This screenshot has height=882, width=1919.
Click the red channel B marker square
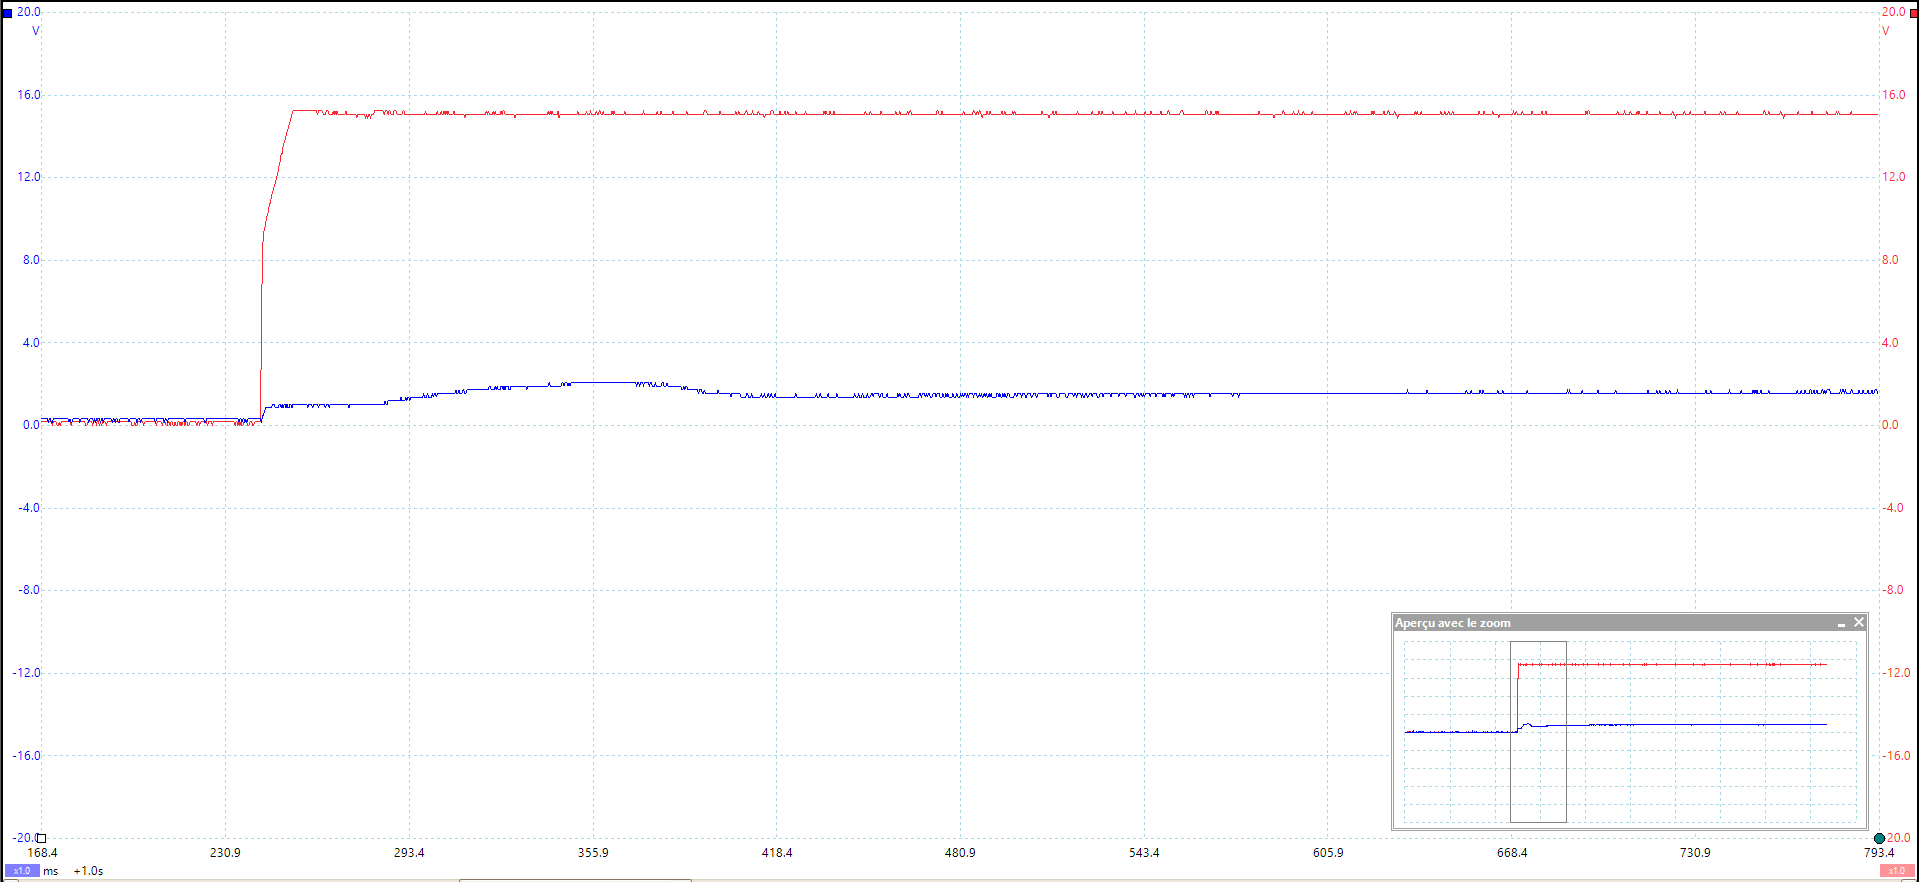(x=1914, y=13)
